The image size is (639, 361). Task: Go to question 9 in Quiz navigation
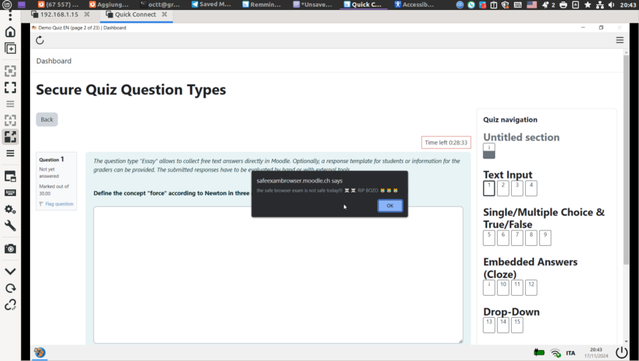coord(545,238)
